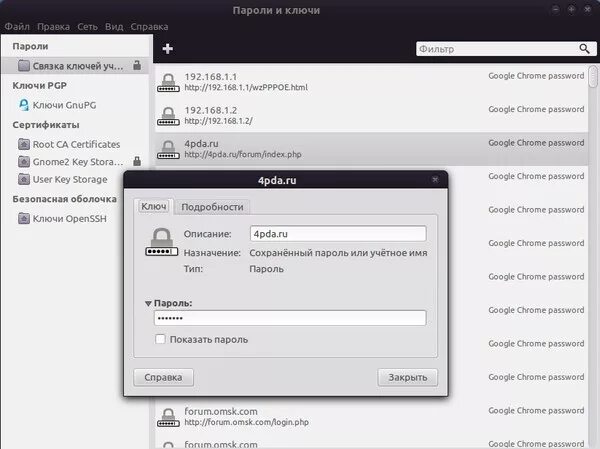The image size is (600, 449).
Task: Click the padlock icon of the 192.168.1.1 entry
Action: coord(168,82)
